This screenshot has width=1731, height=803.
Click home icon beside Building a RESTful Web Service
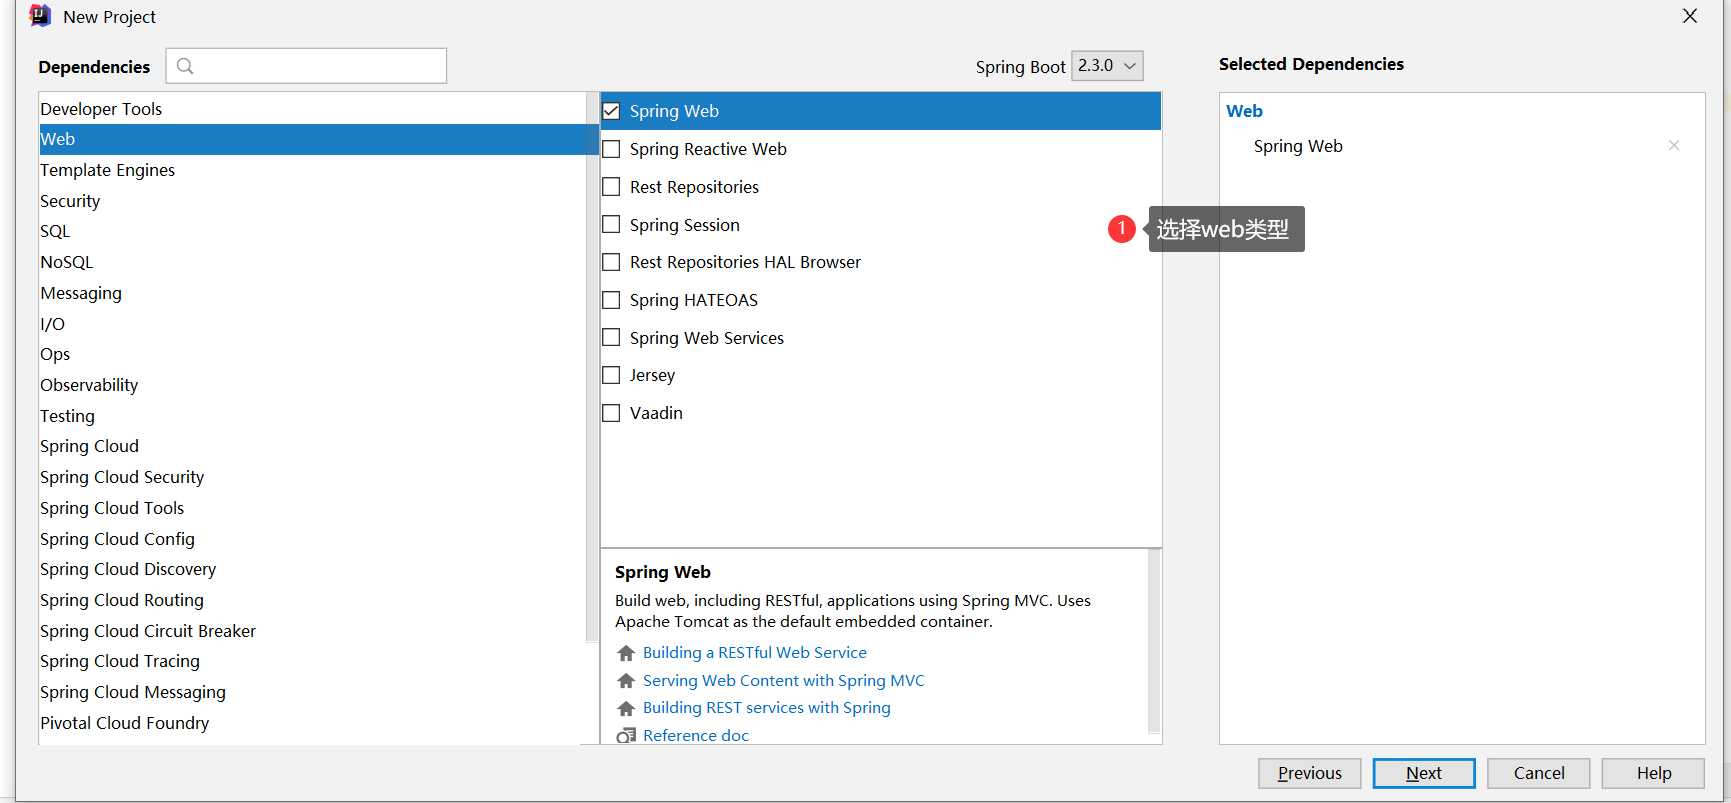(626, 653)
